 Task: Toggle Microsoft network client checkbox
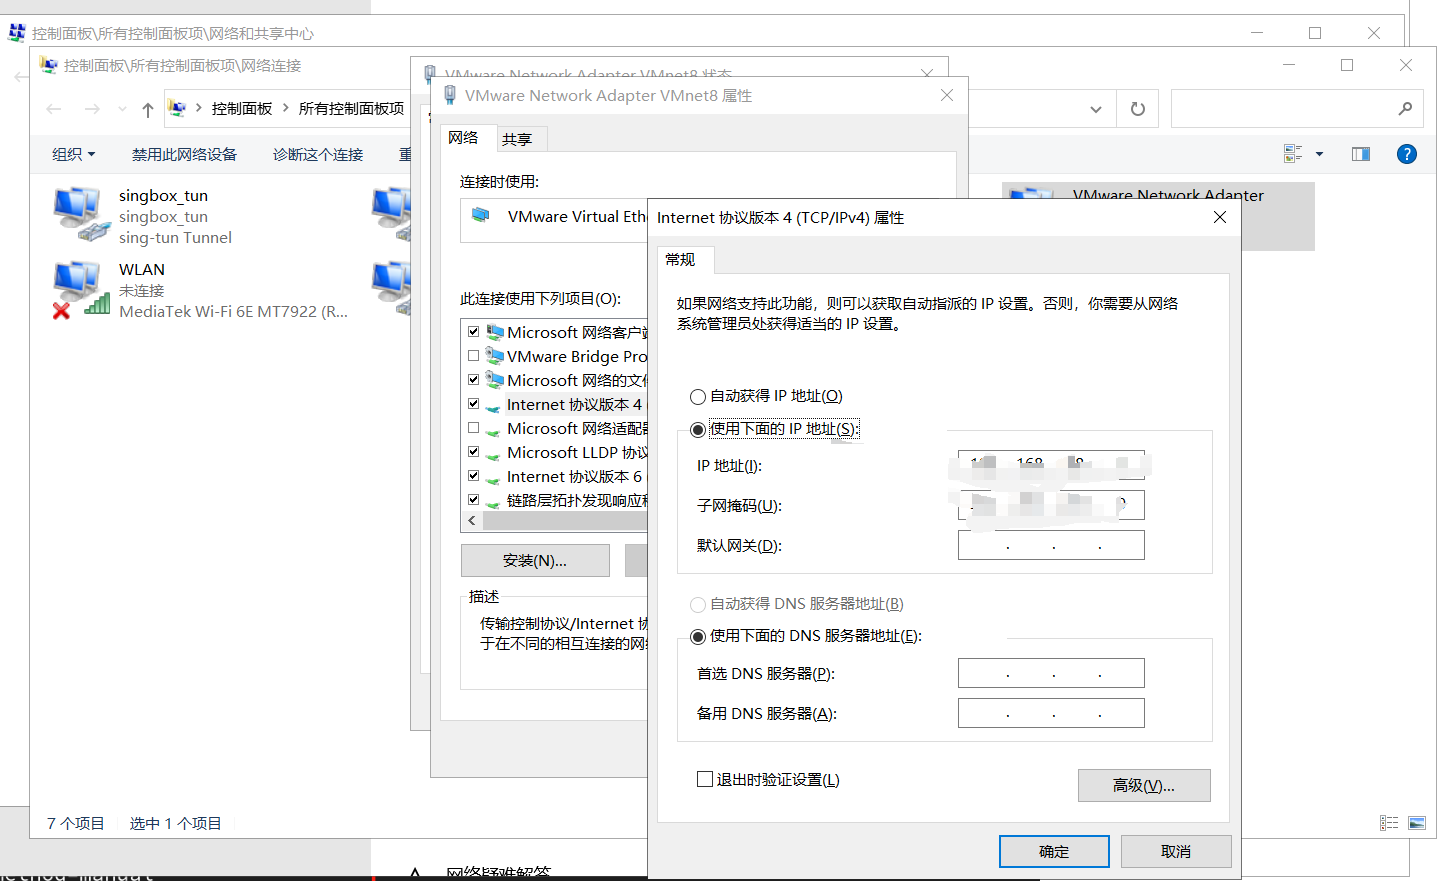[x=474, y=331]
